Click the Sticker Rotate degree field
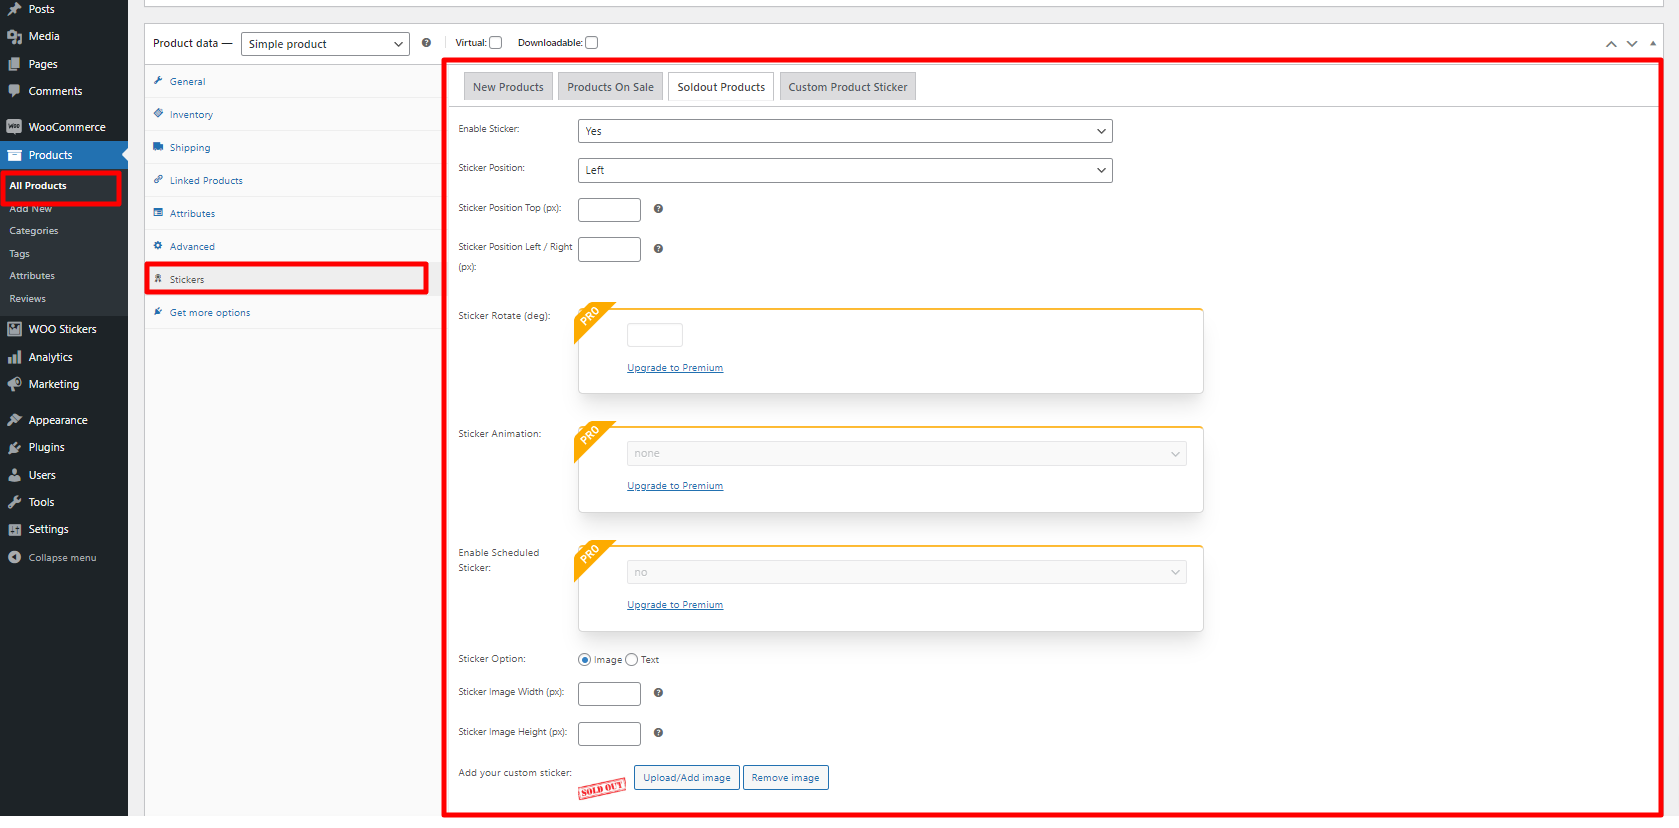 pos(655,335)
